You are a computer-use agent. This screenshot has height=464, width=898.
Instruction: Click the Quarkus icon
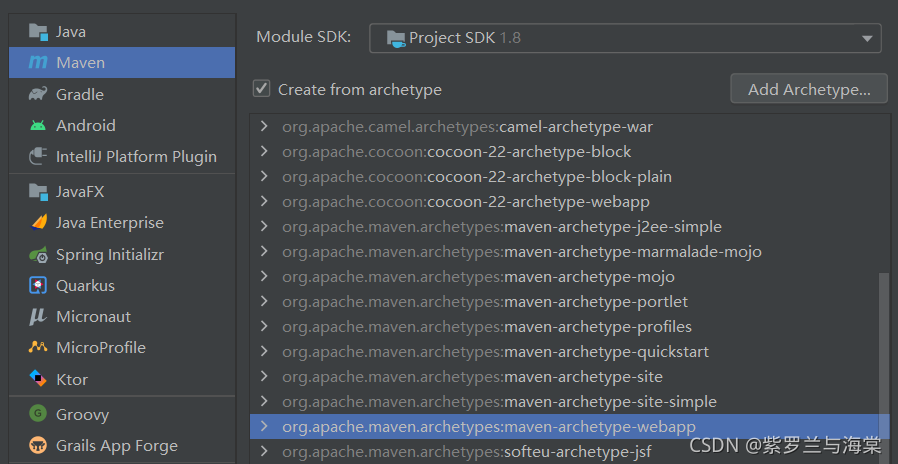[x=38, y=285]
